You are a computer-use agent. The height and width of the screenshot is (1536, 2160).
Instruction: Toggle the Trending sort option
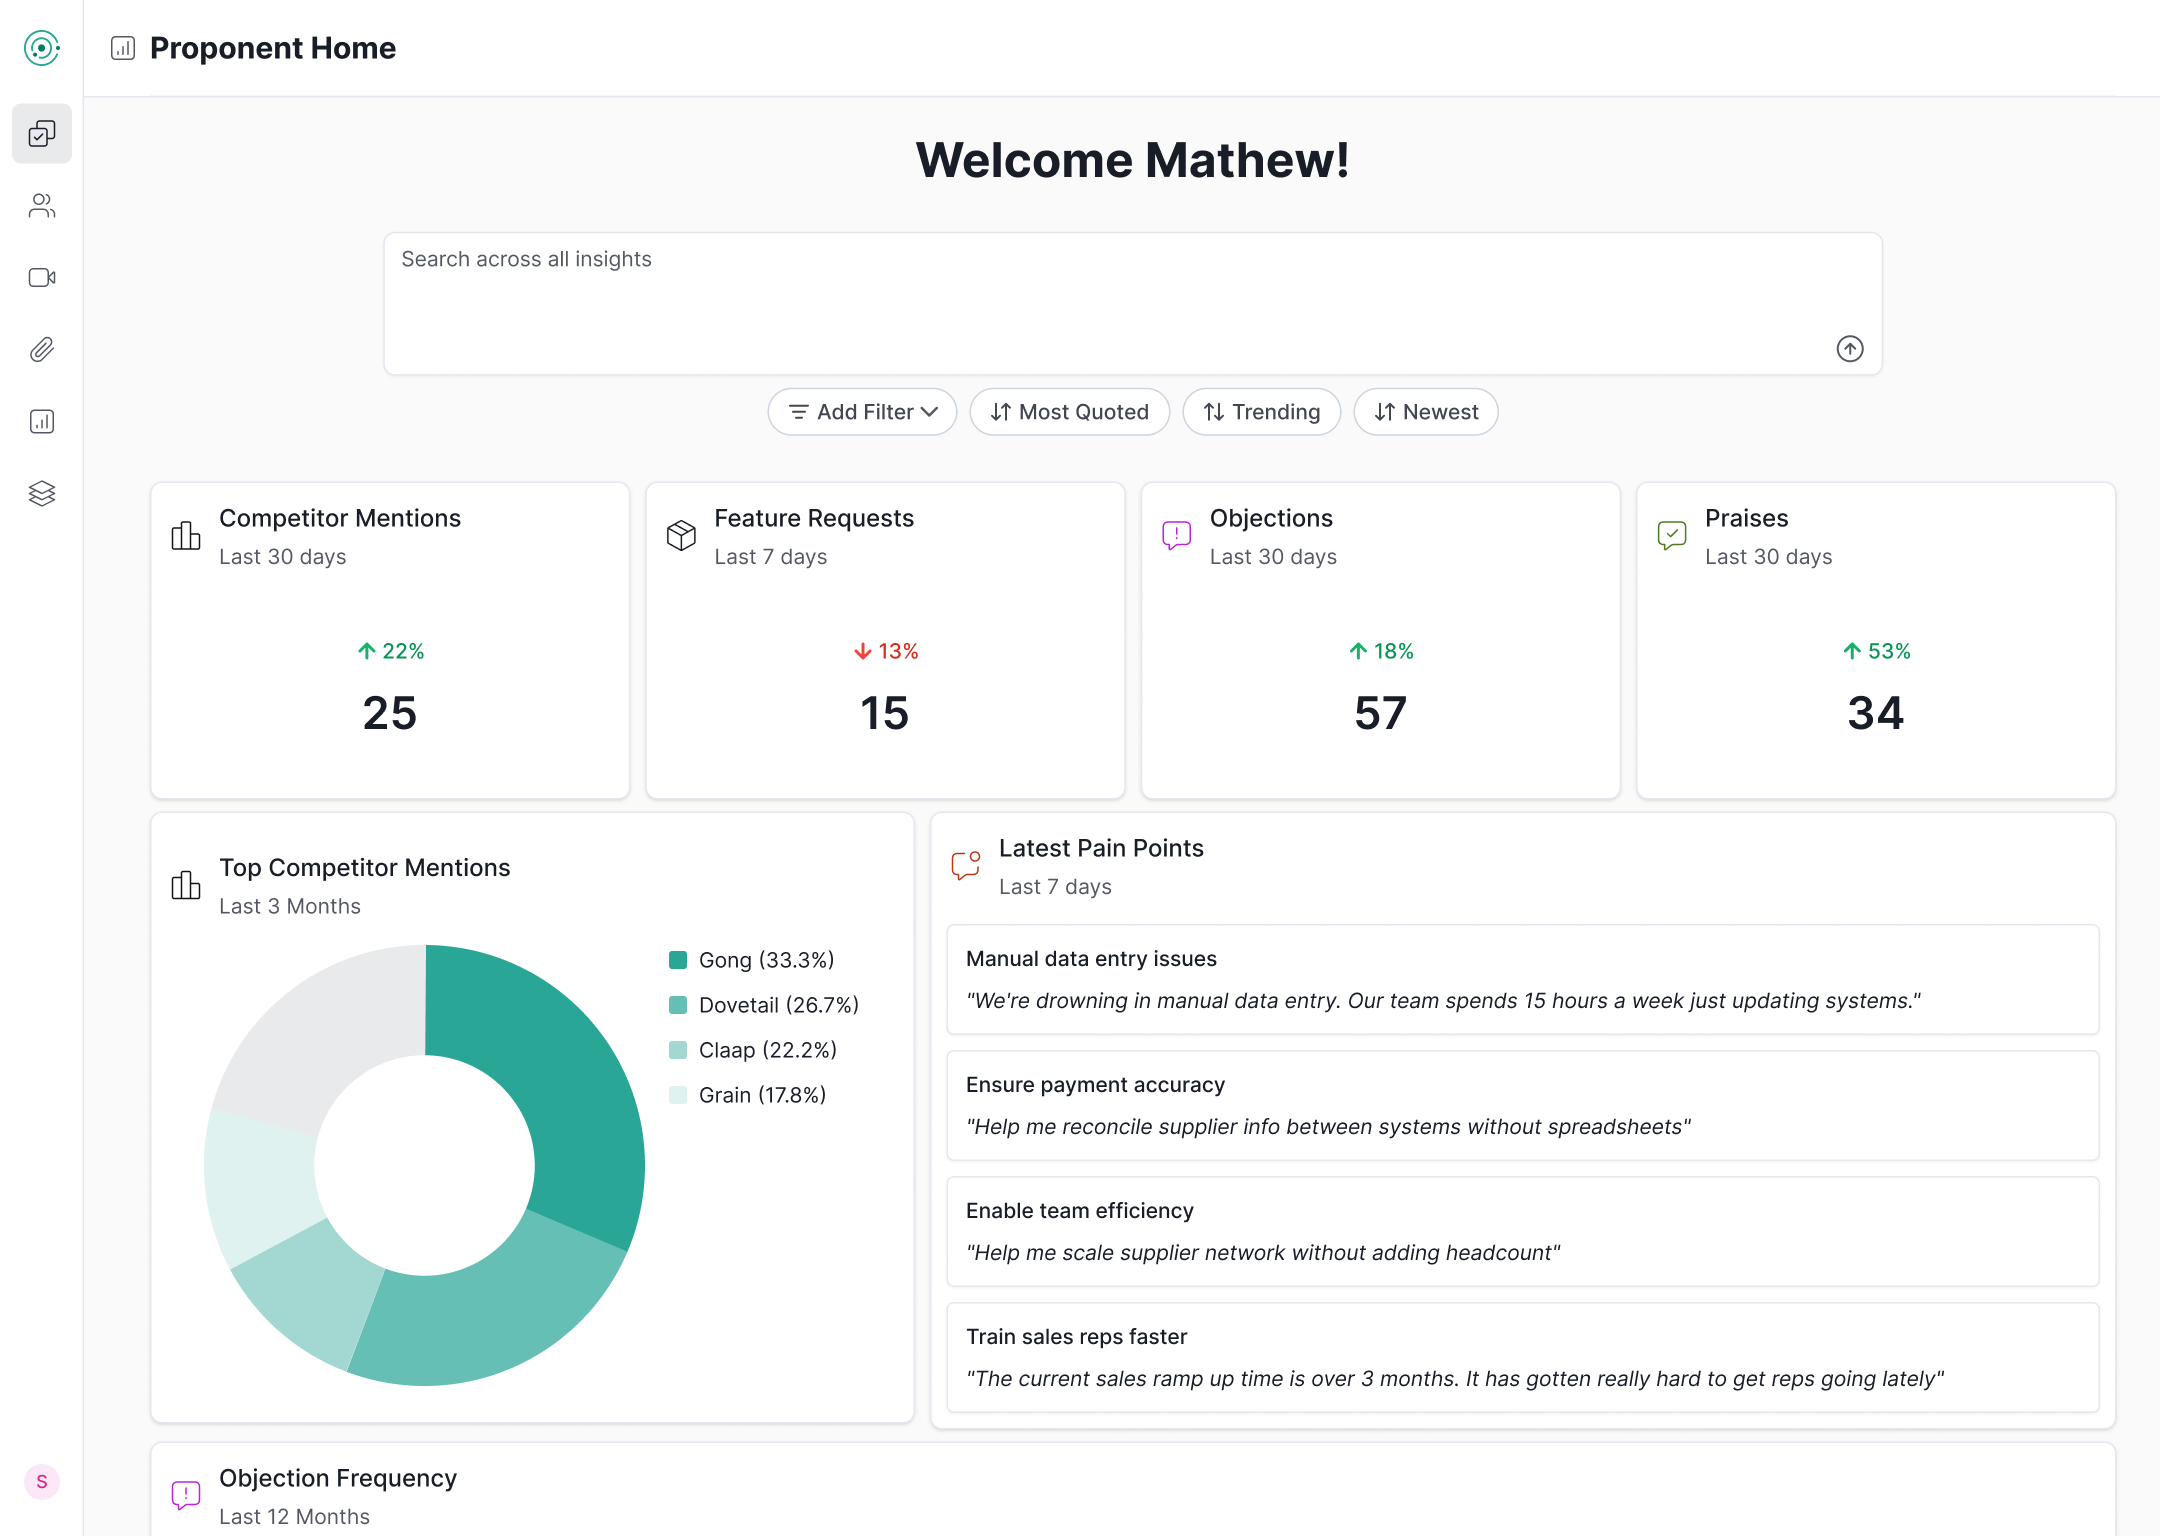[1261, 412]
